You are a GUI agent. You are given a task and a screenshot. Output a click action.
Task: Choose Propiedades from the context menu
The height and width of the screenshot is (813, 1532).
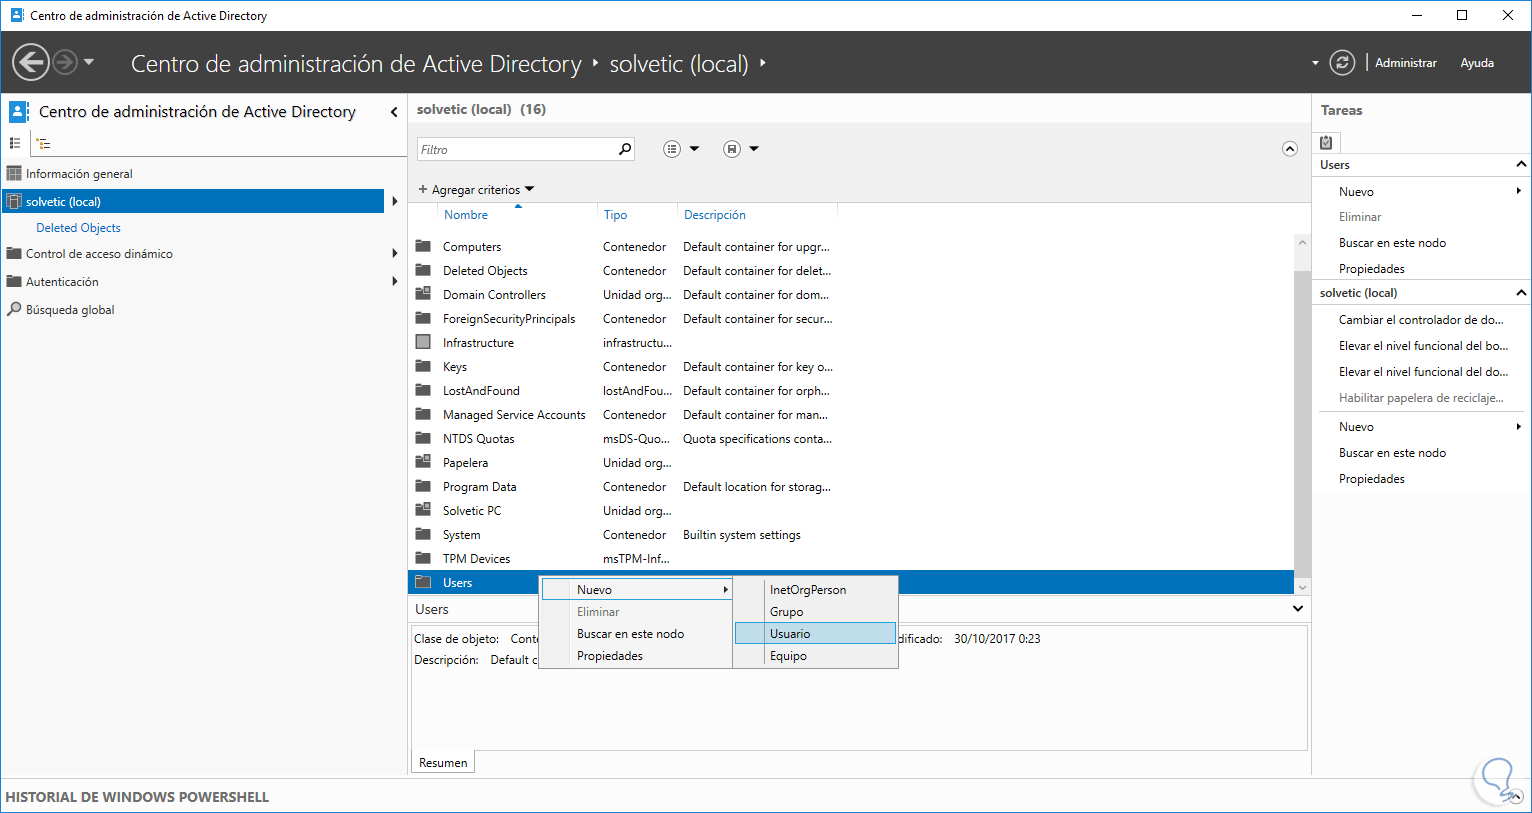pos(610,656)
